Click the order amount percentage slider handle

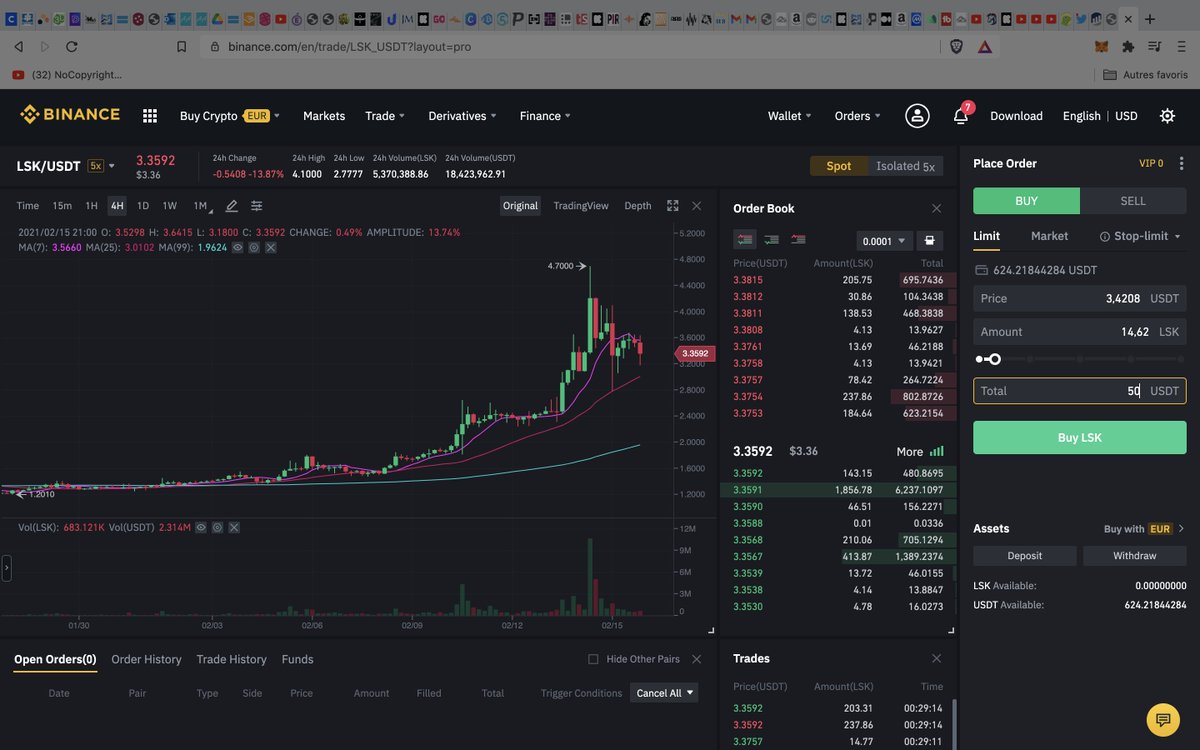[994, 359]
